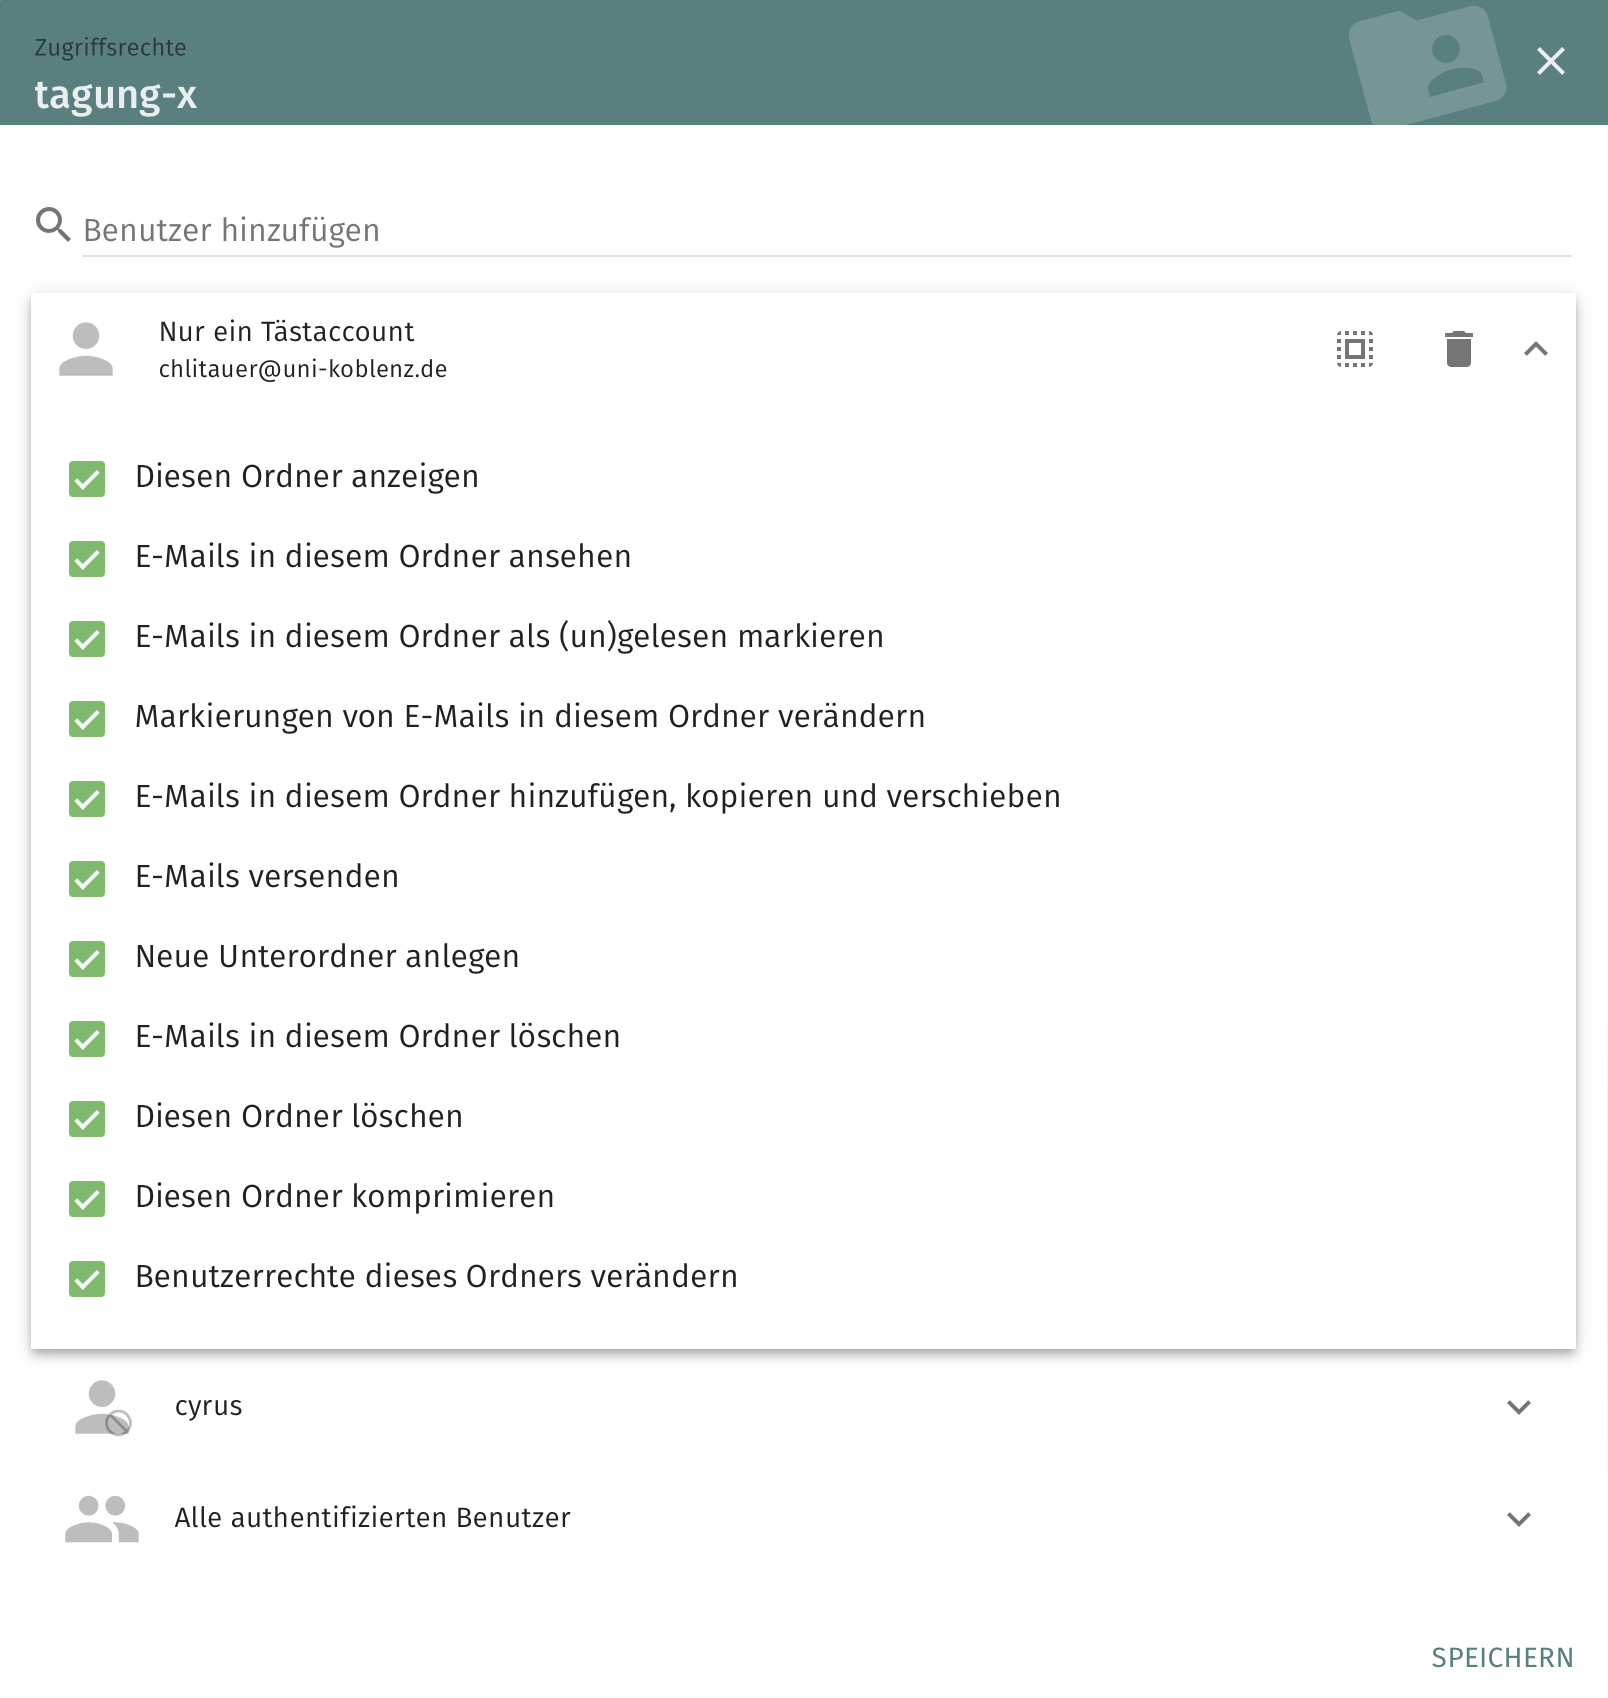Viewport: 1608px width, 1698px height.
Task: Toggle E-Mails versenden checkbox
Action: 87,879
